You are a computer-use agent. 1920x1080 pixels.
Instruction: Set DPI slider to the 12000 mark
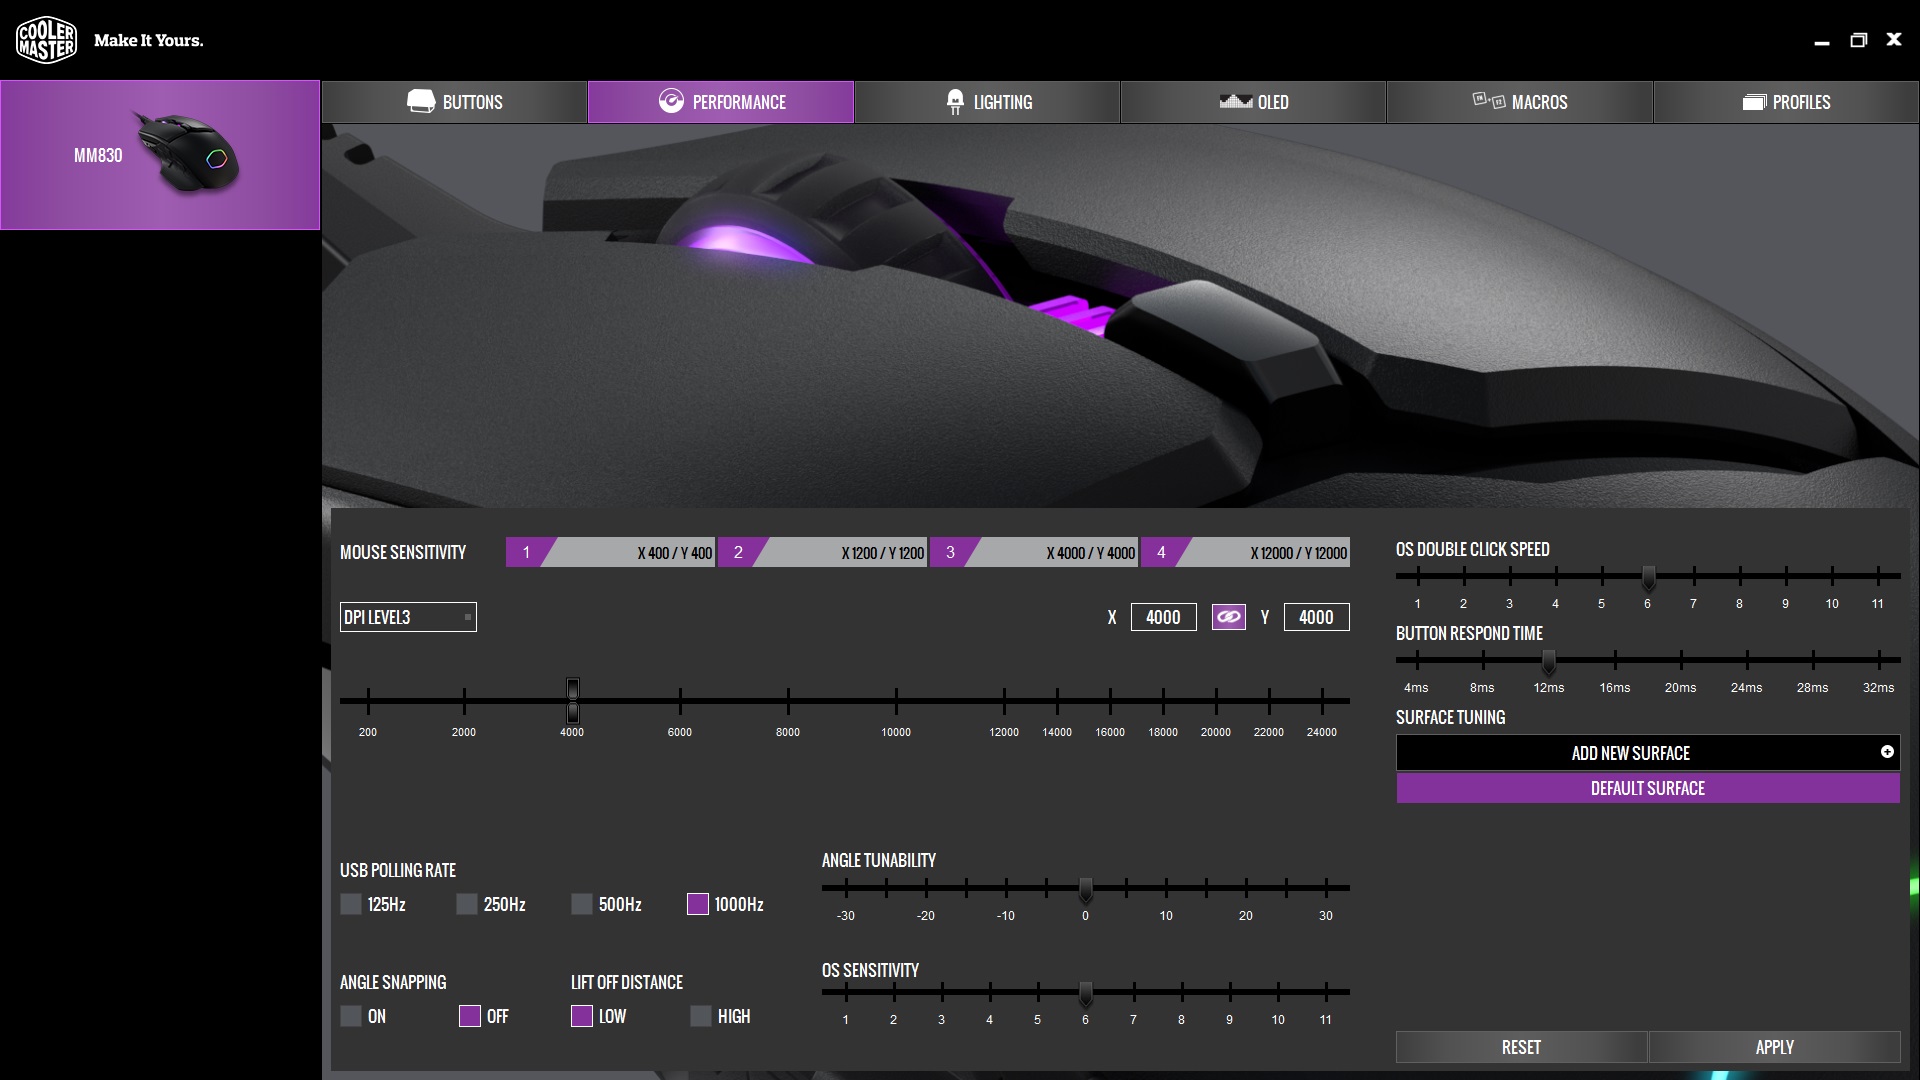pos(1004,700)
